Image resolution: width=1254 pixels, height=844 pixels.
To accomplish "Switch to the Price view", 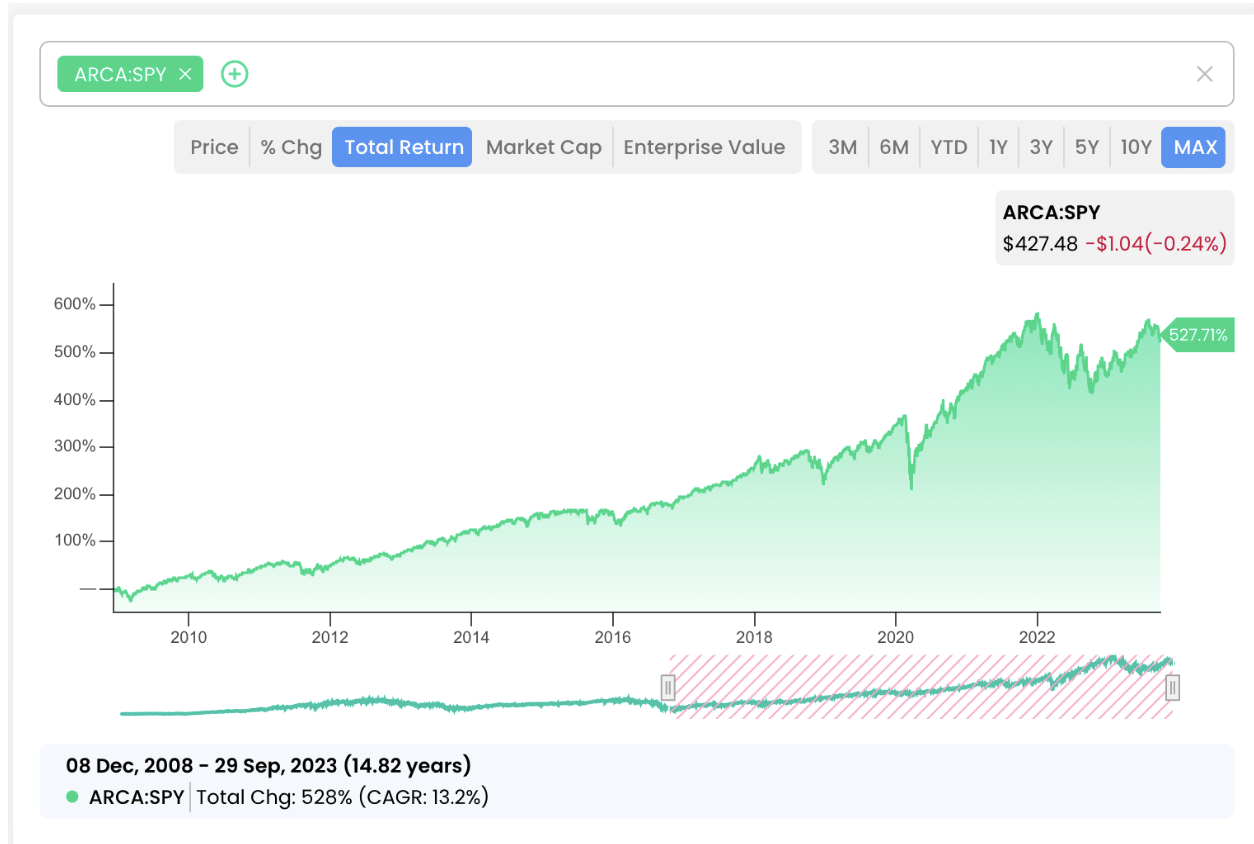I will point(214,147).
